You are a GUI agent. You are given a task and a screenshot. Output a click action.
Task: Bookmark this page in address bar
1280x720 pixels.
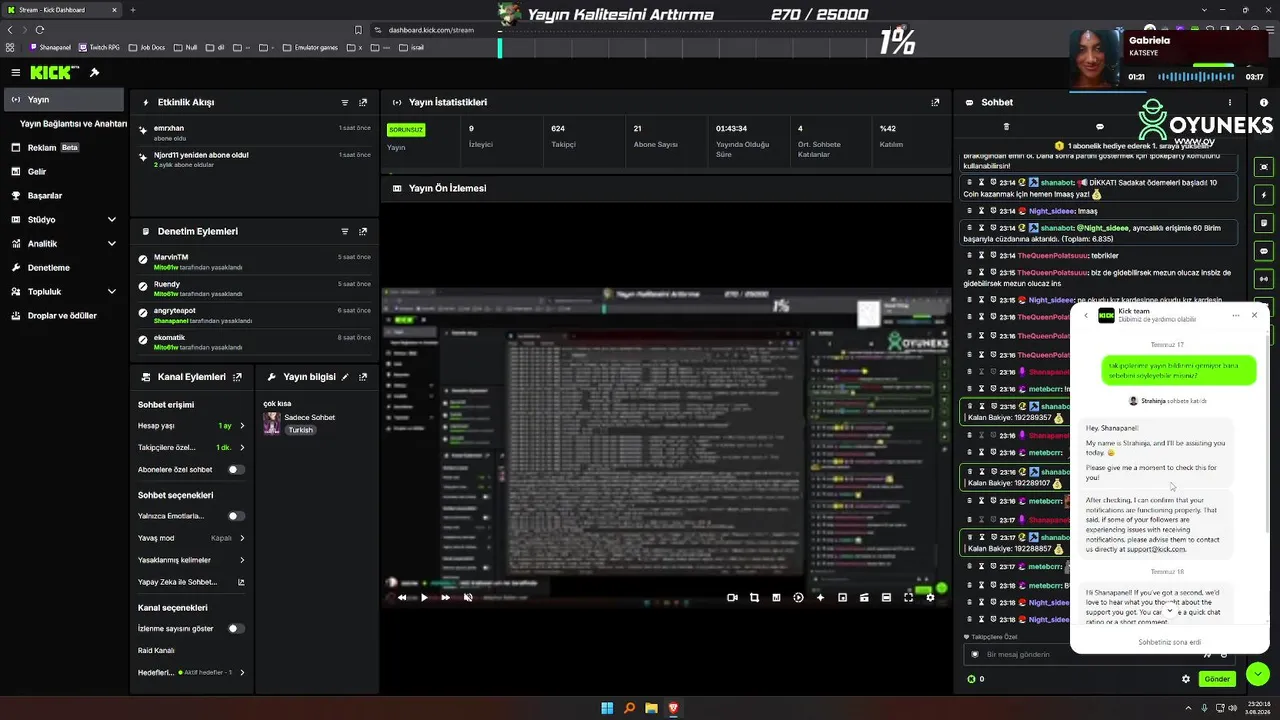pos(358,30)
